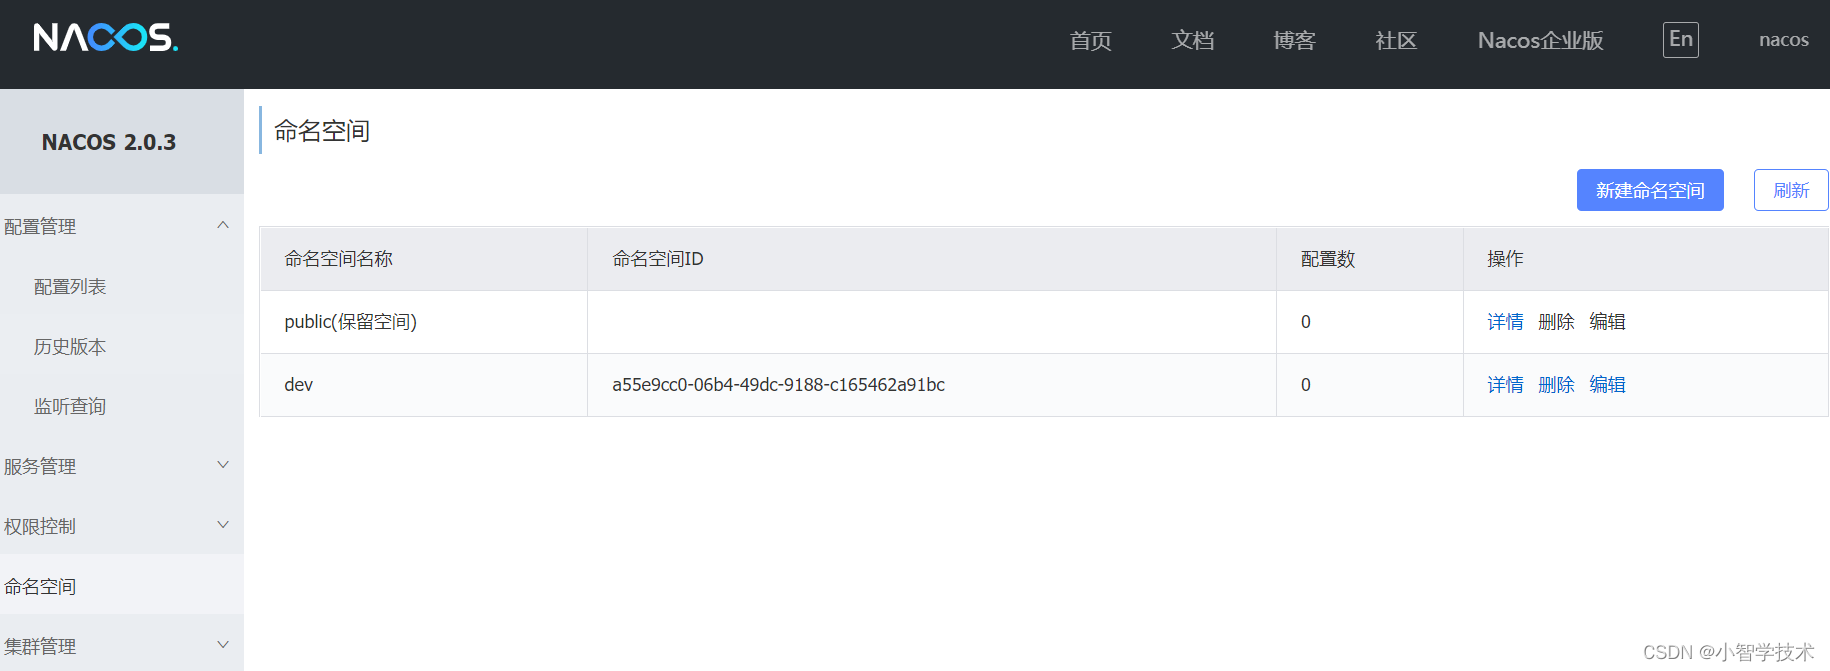Open the 首页 nav link
This screenshot has height=671, width=1830.
pos(1090,40)
